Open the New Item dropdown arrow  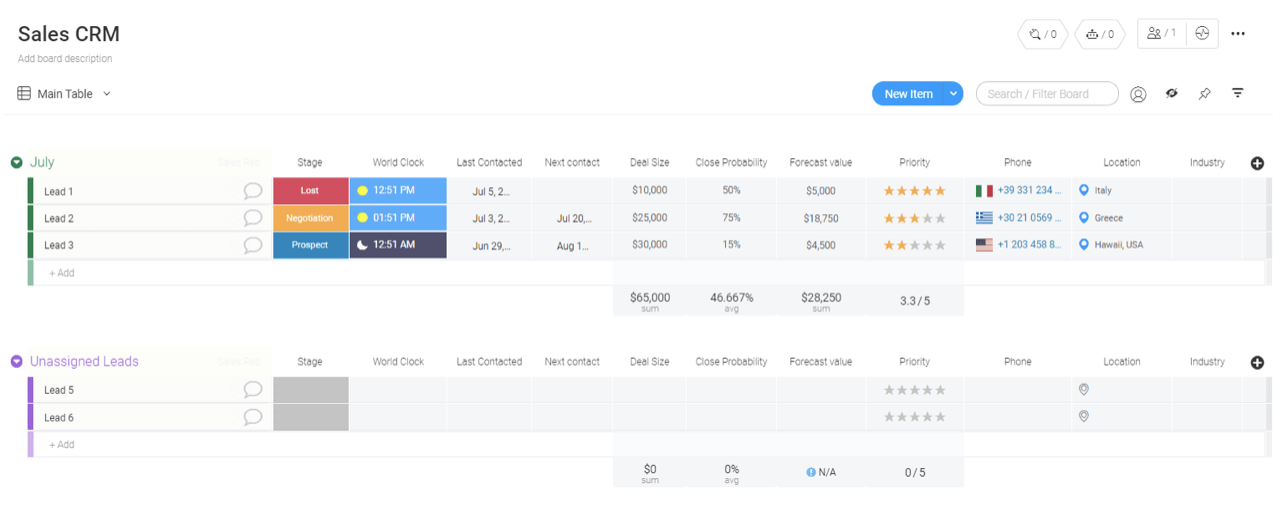pyautogui.click(x=954, y=94)
